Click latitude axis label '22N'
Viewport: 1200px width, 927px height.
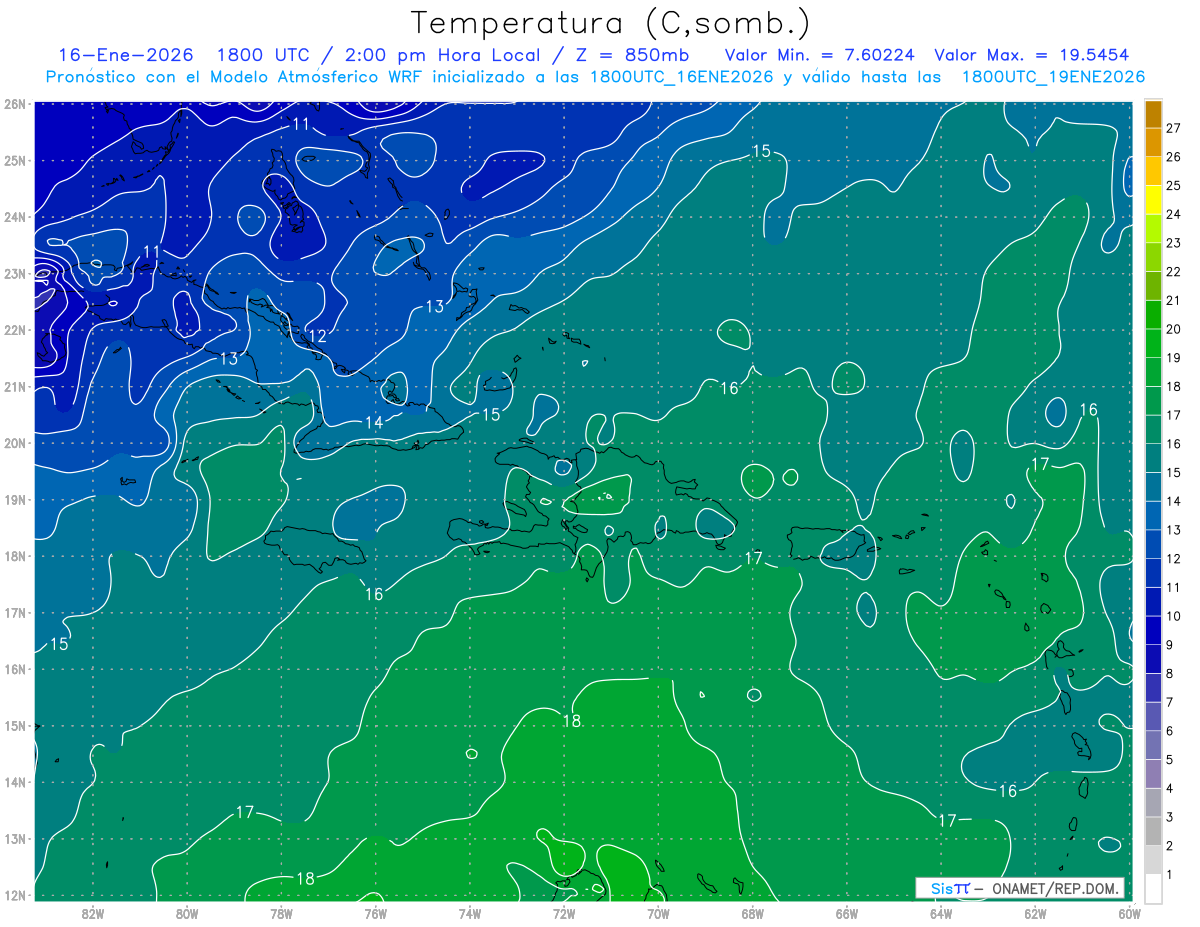point(14,330)
